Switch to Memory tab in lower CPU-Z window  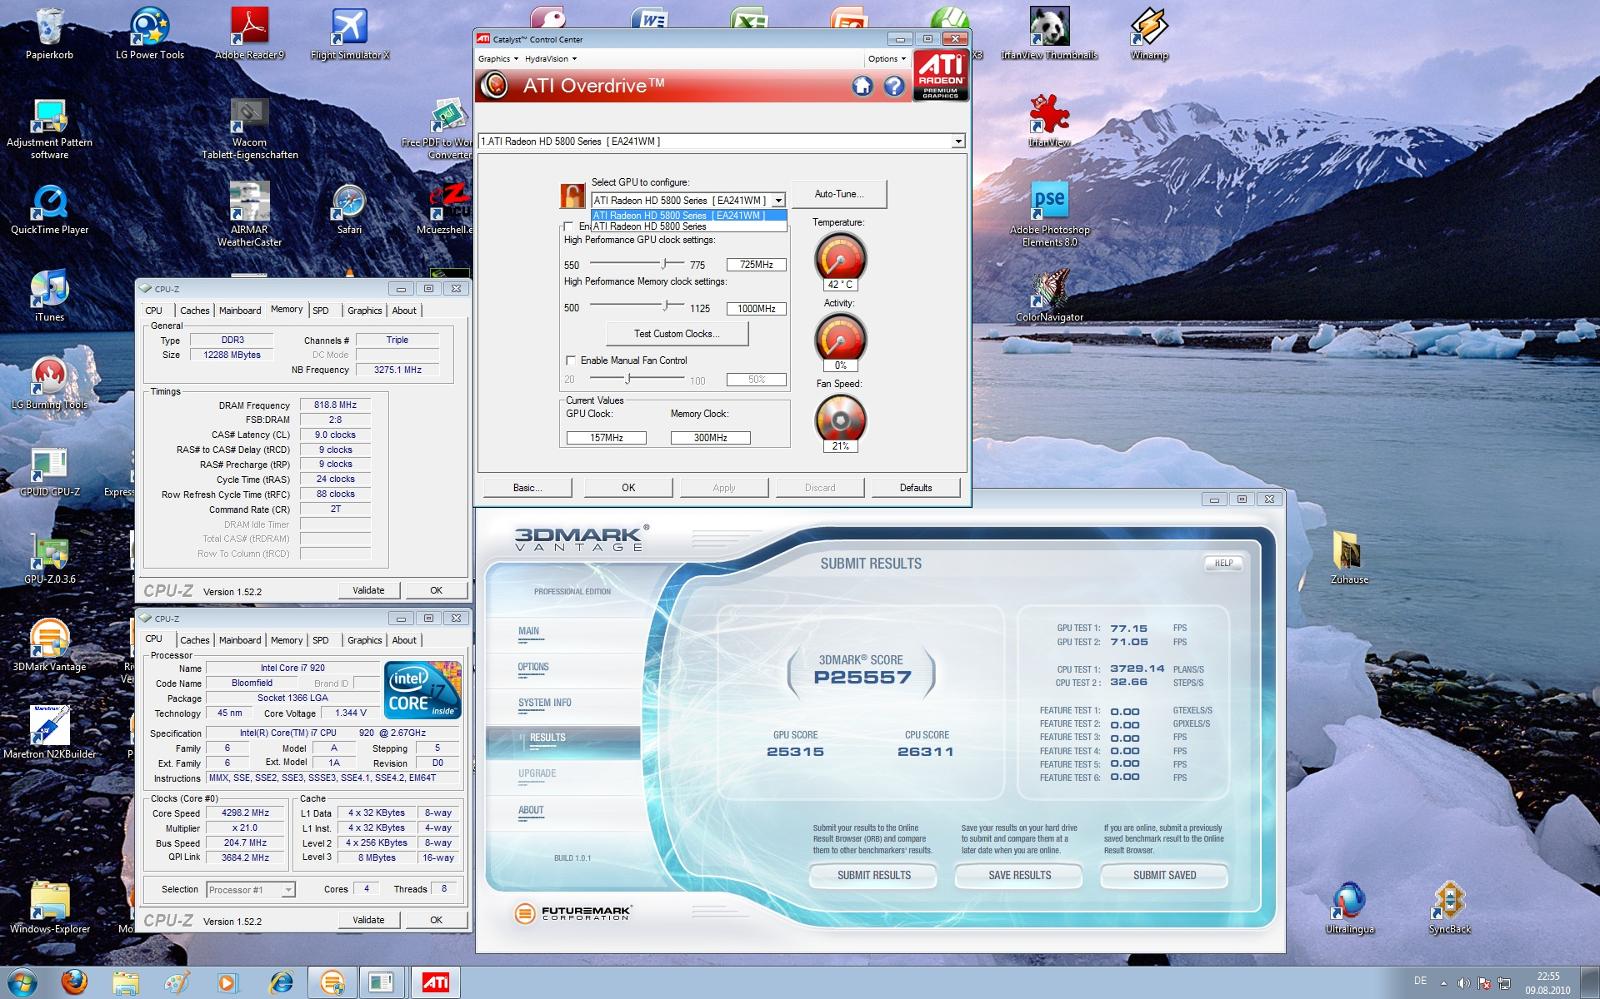(x=286, y=640)
